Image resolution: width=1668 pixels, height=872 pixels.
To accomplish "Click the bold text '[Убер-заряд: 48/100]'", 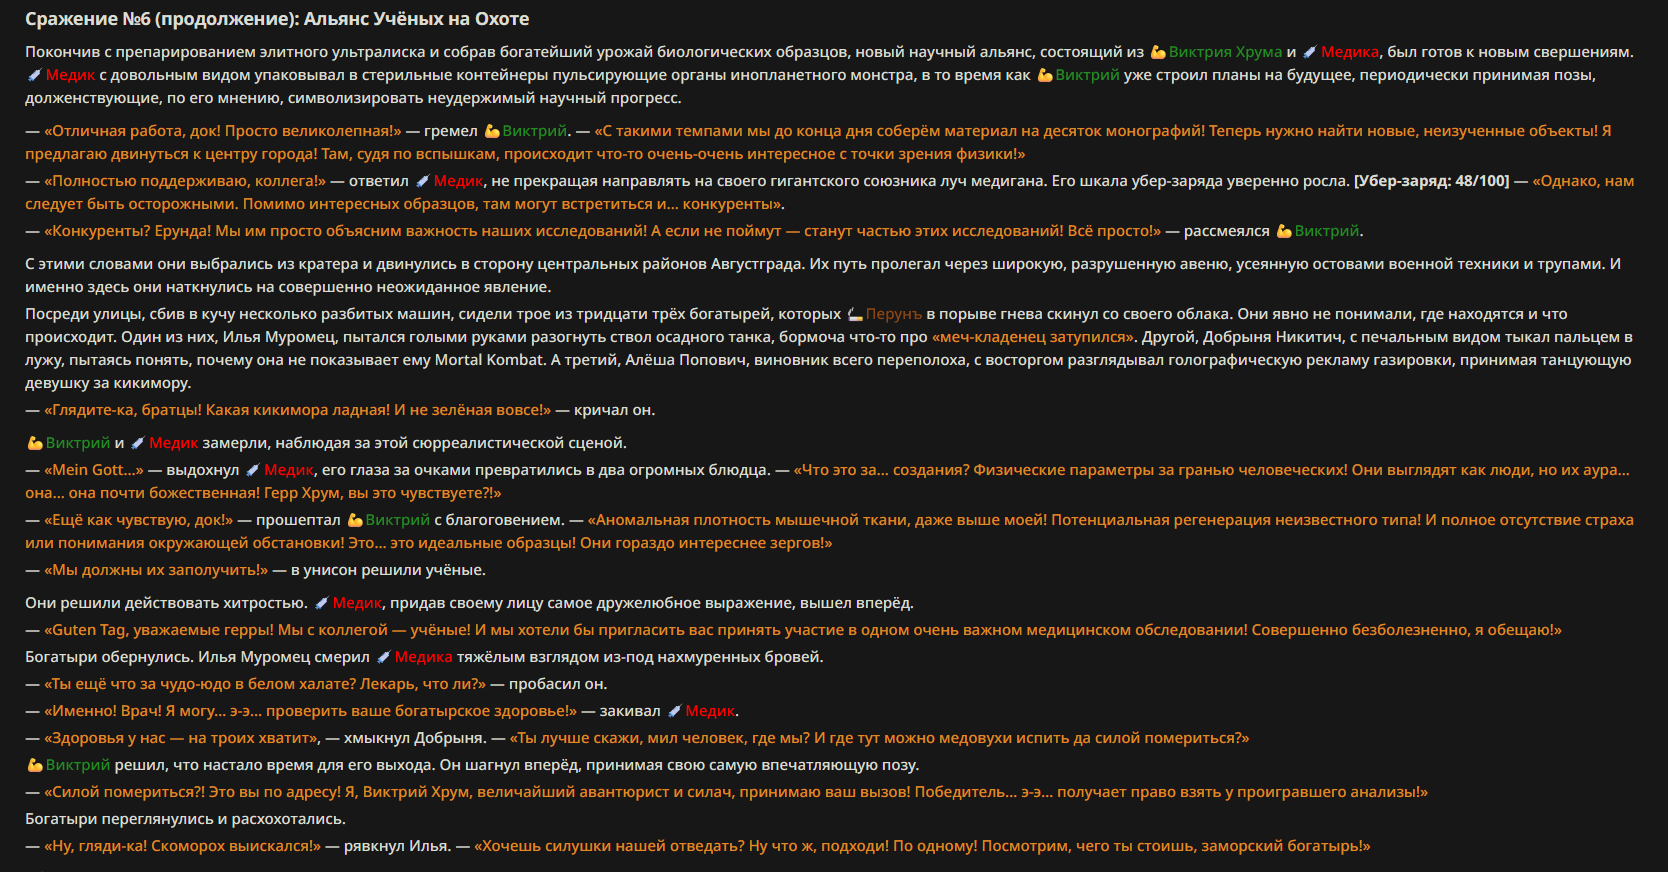I will click(1431, 181).
